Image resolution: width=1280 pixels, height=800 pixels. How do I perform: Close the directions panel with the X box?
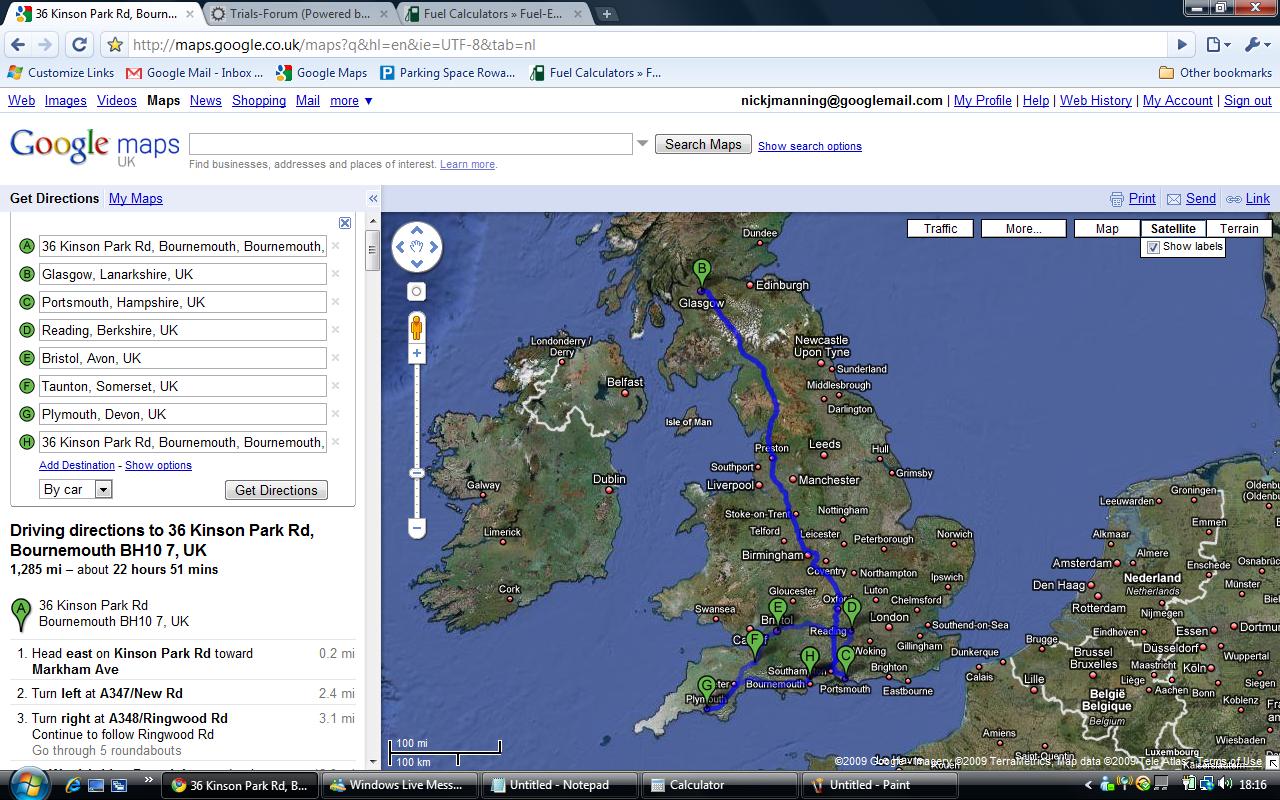click(x=345, y=223)
